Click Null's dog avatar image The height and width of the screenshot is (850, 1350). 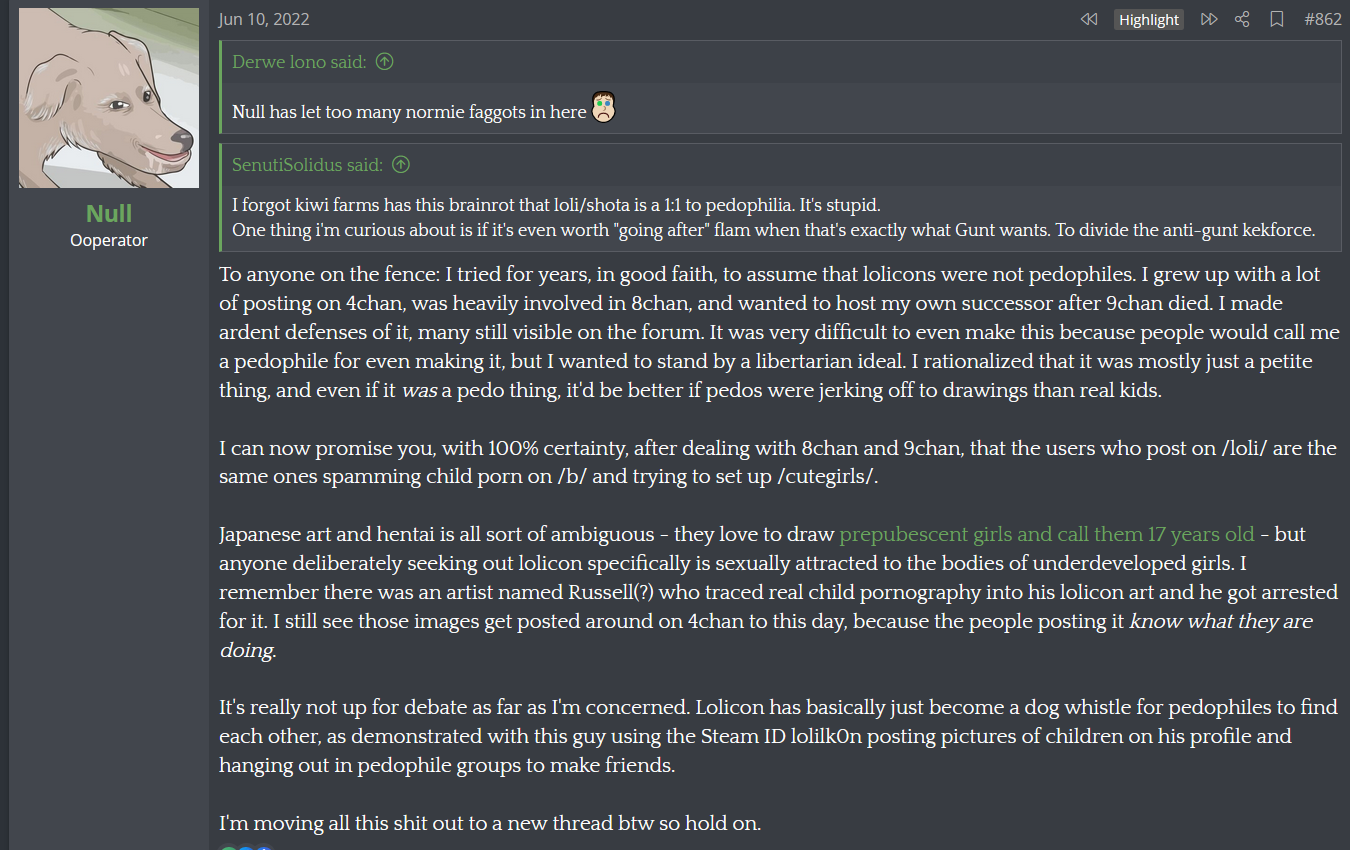pyautogui.click(x=109, y=98)
